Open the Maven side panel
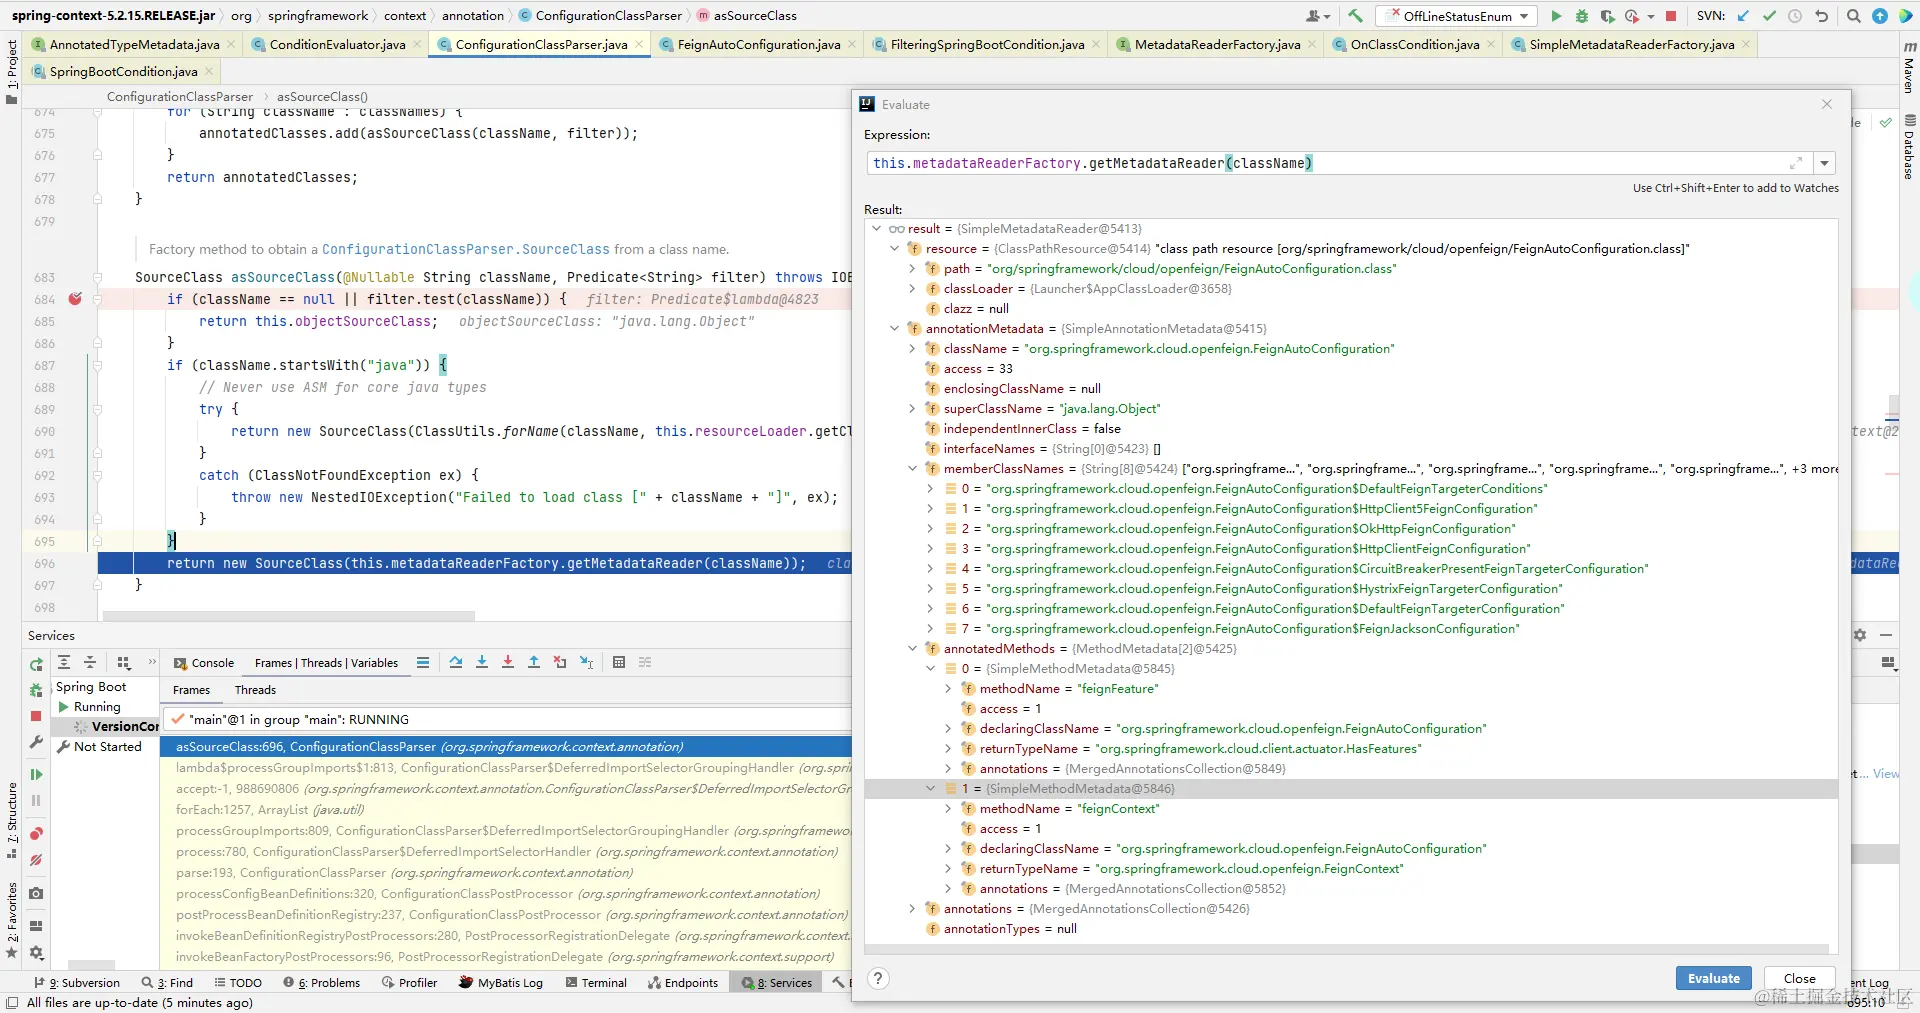Screen dimensions: 1920x1013 tap(1909, 68)
